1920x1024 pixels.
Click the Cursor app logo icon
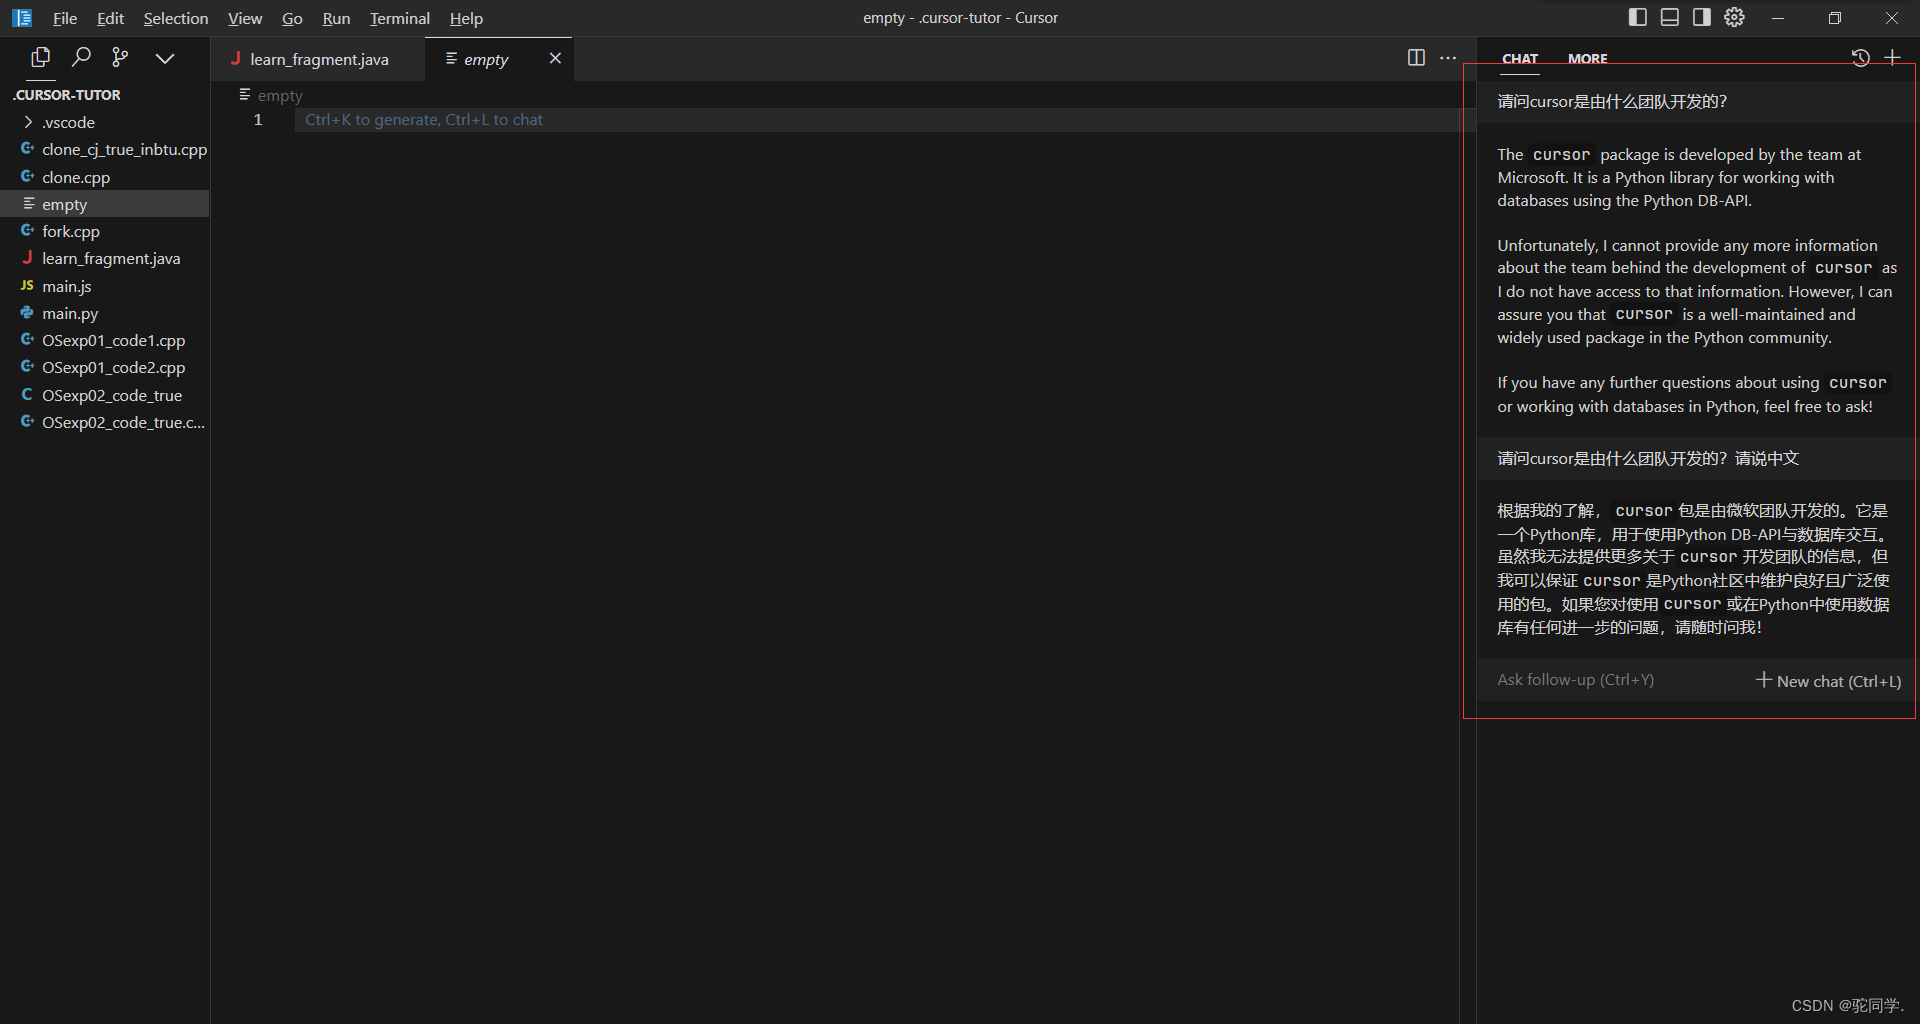pyautogui.click(x=22, y=18)
